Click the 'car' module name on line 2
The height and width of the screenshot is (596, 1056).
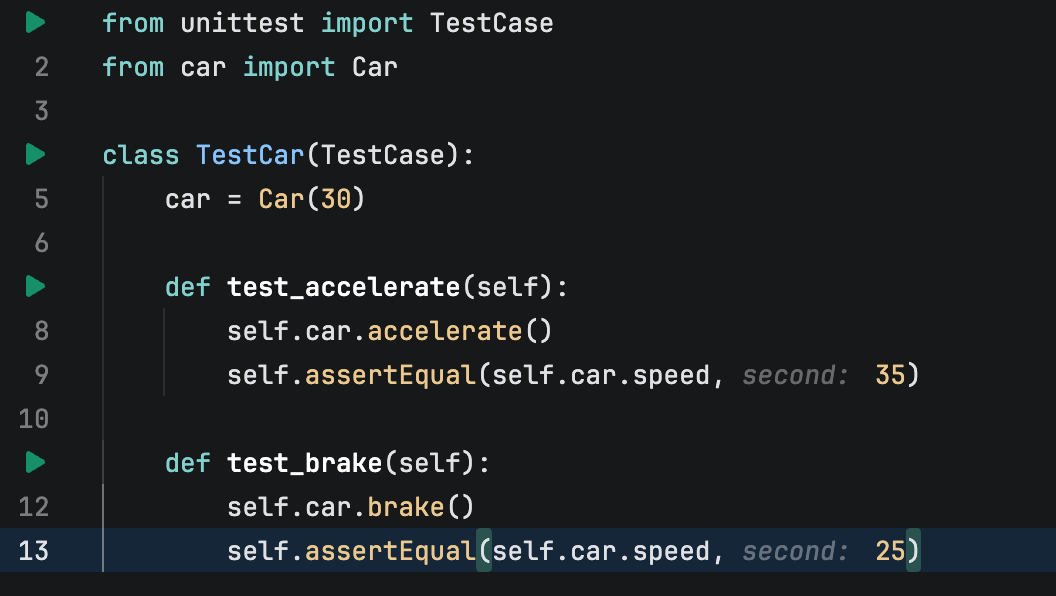coord(203,67)
